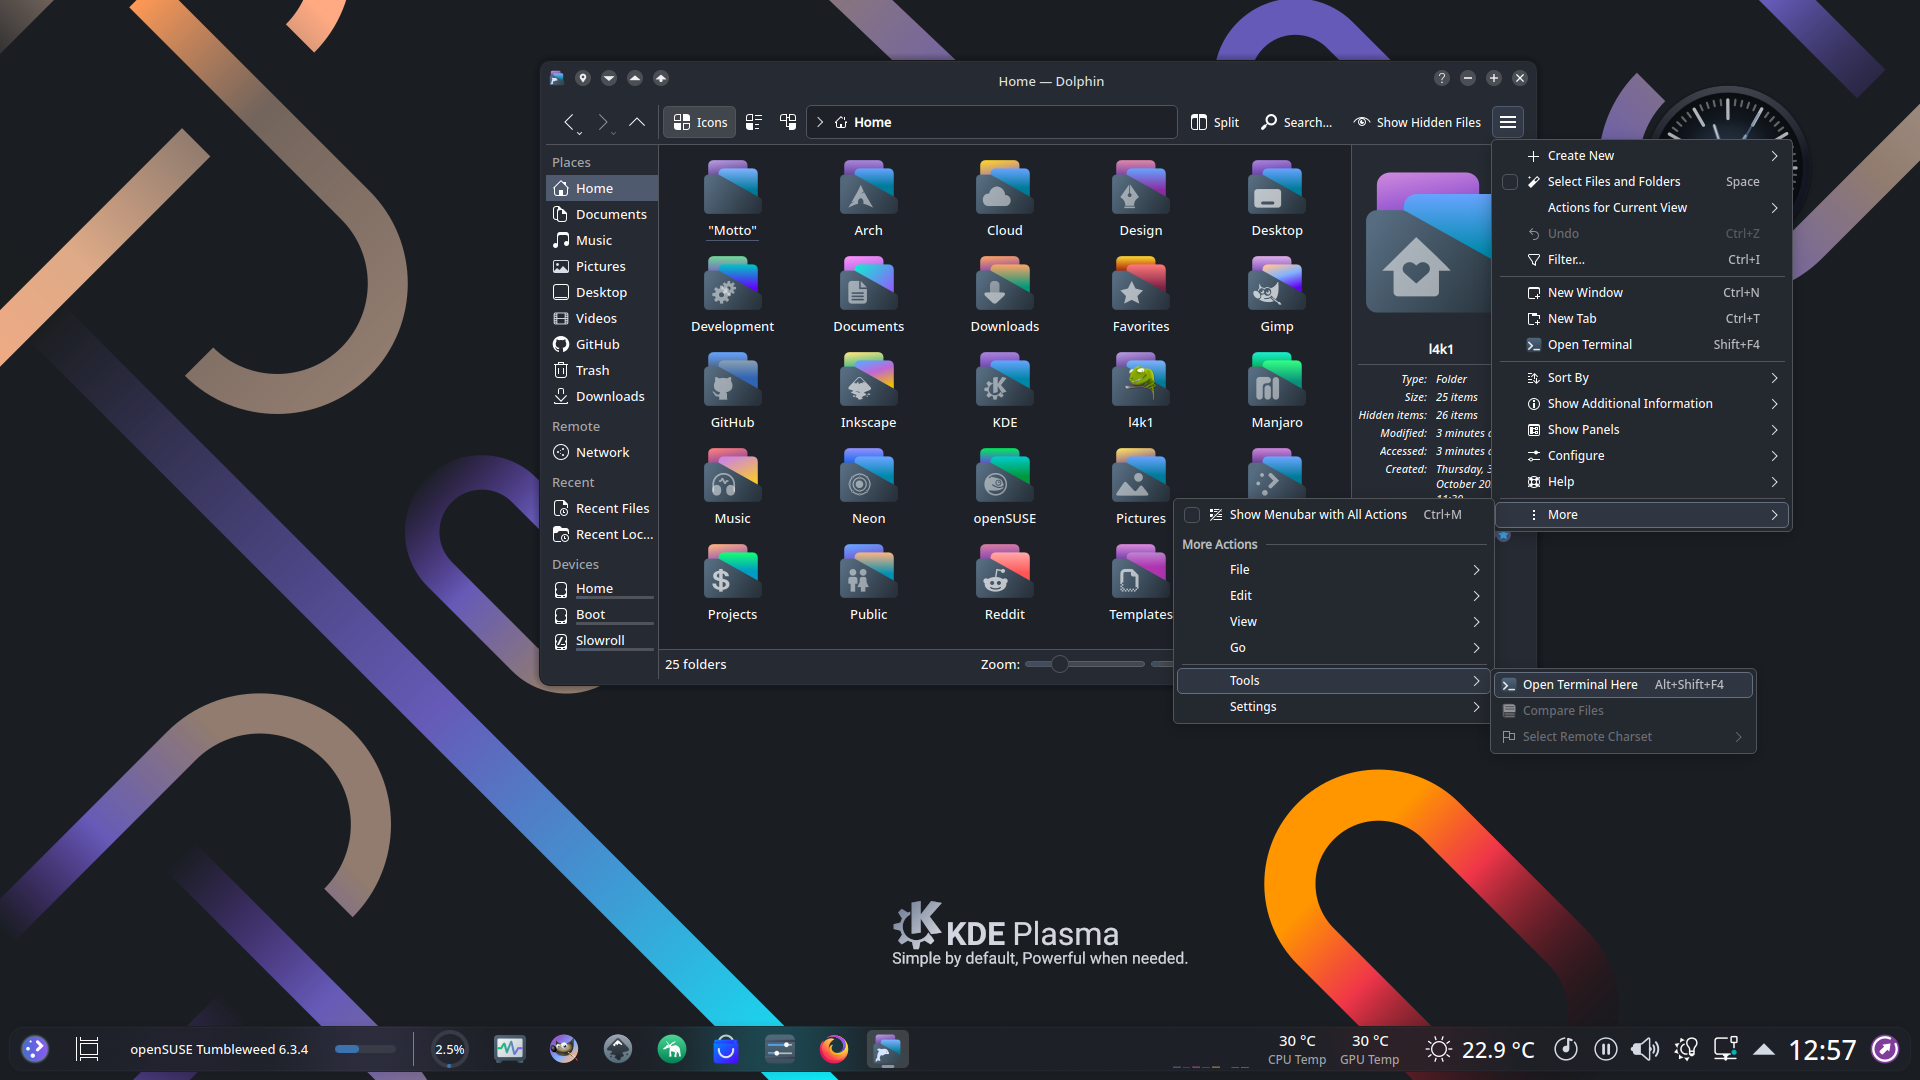Select Slowroll device in sidebar
This screenshot has height=1080, width=1920.
[601, 640]
